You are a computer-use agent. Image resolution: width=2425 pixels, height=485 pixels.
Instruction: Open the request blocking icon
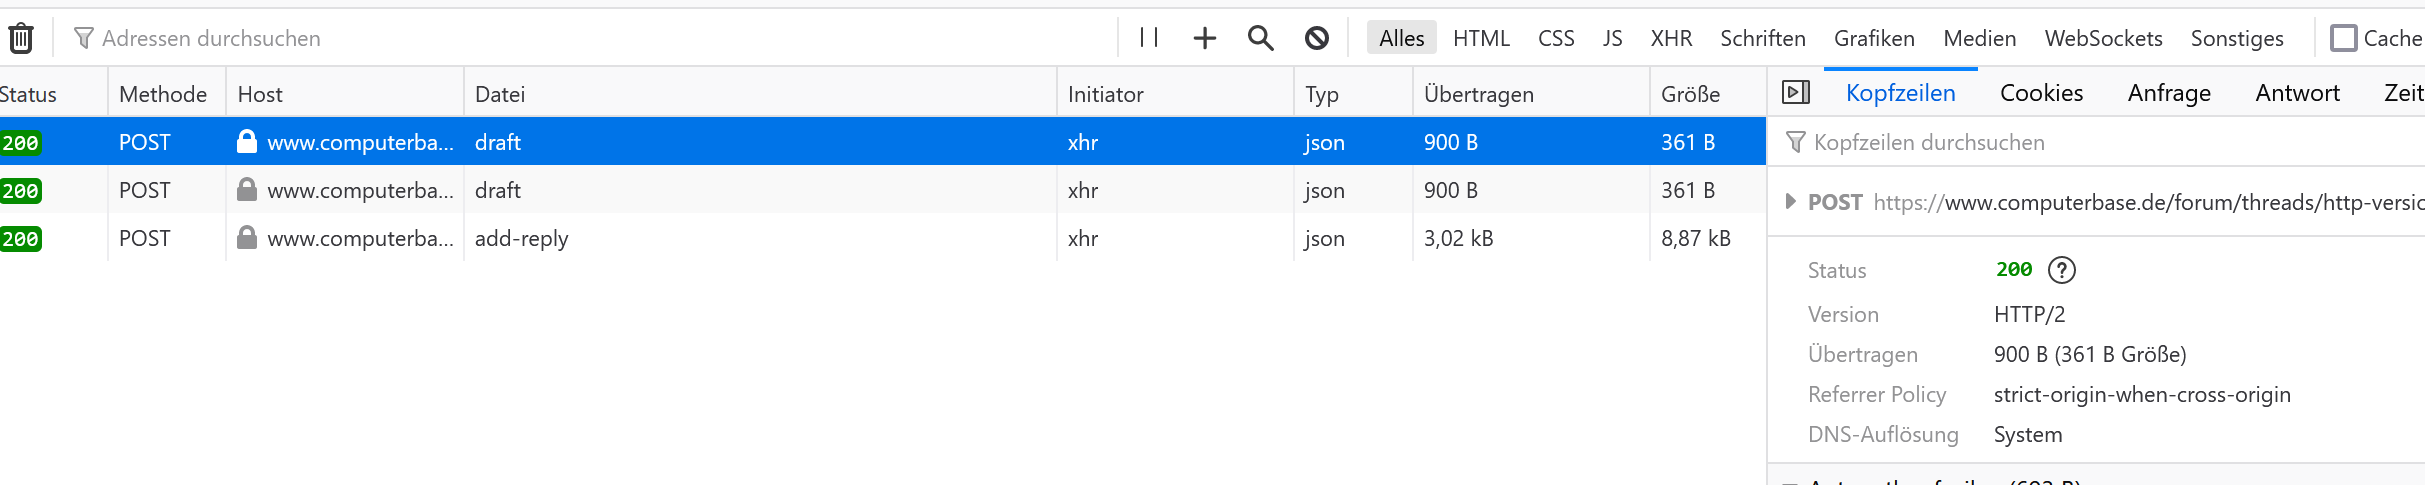point(1317,38)
